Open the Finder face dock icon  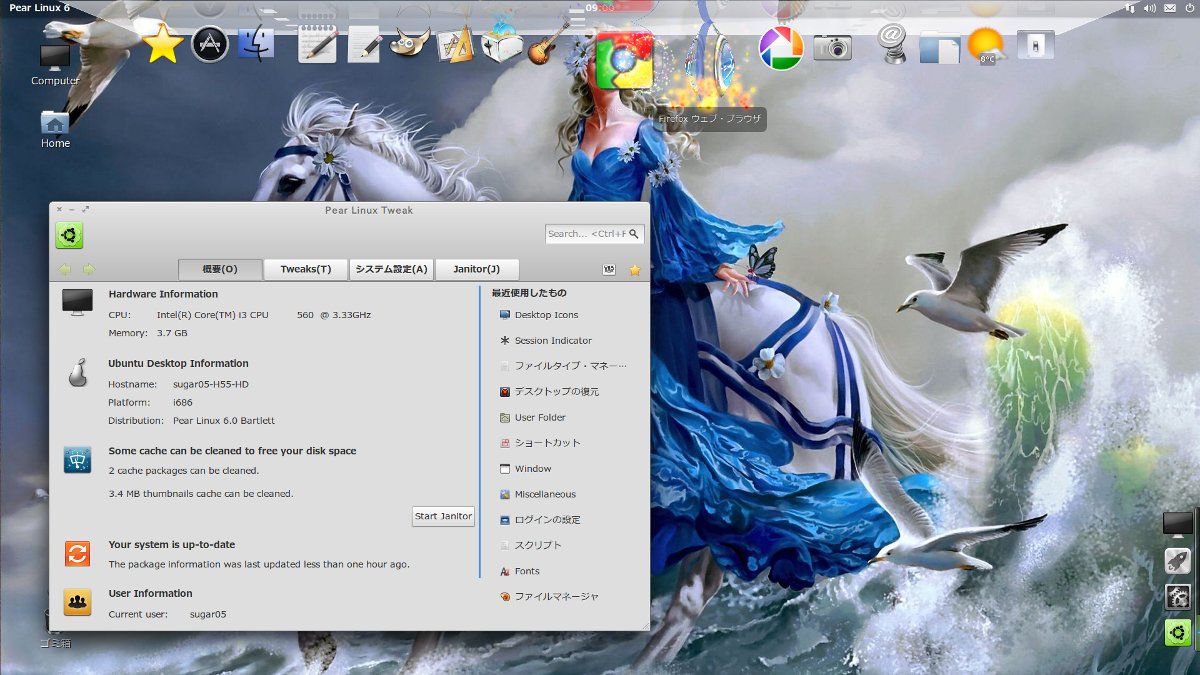tap(256, 43)
